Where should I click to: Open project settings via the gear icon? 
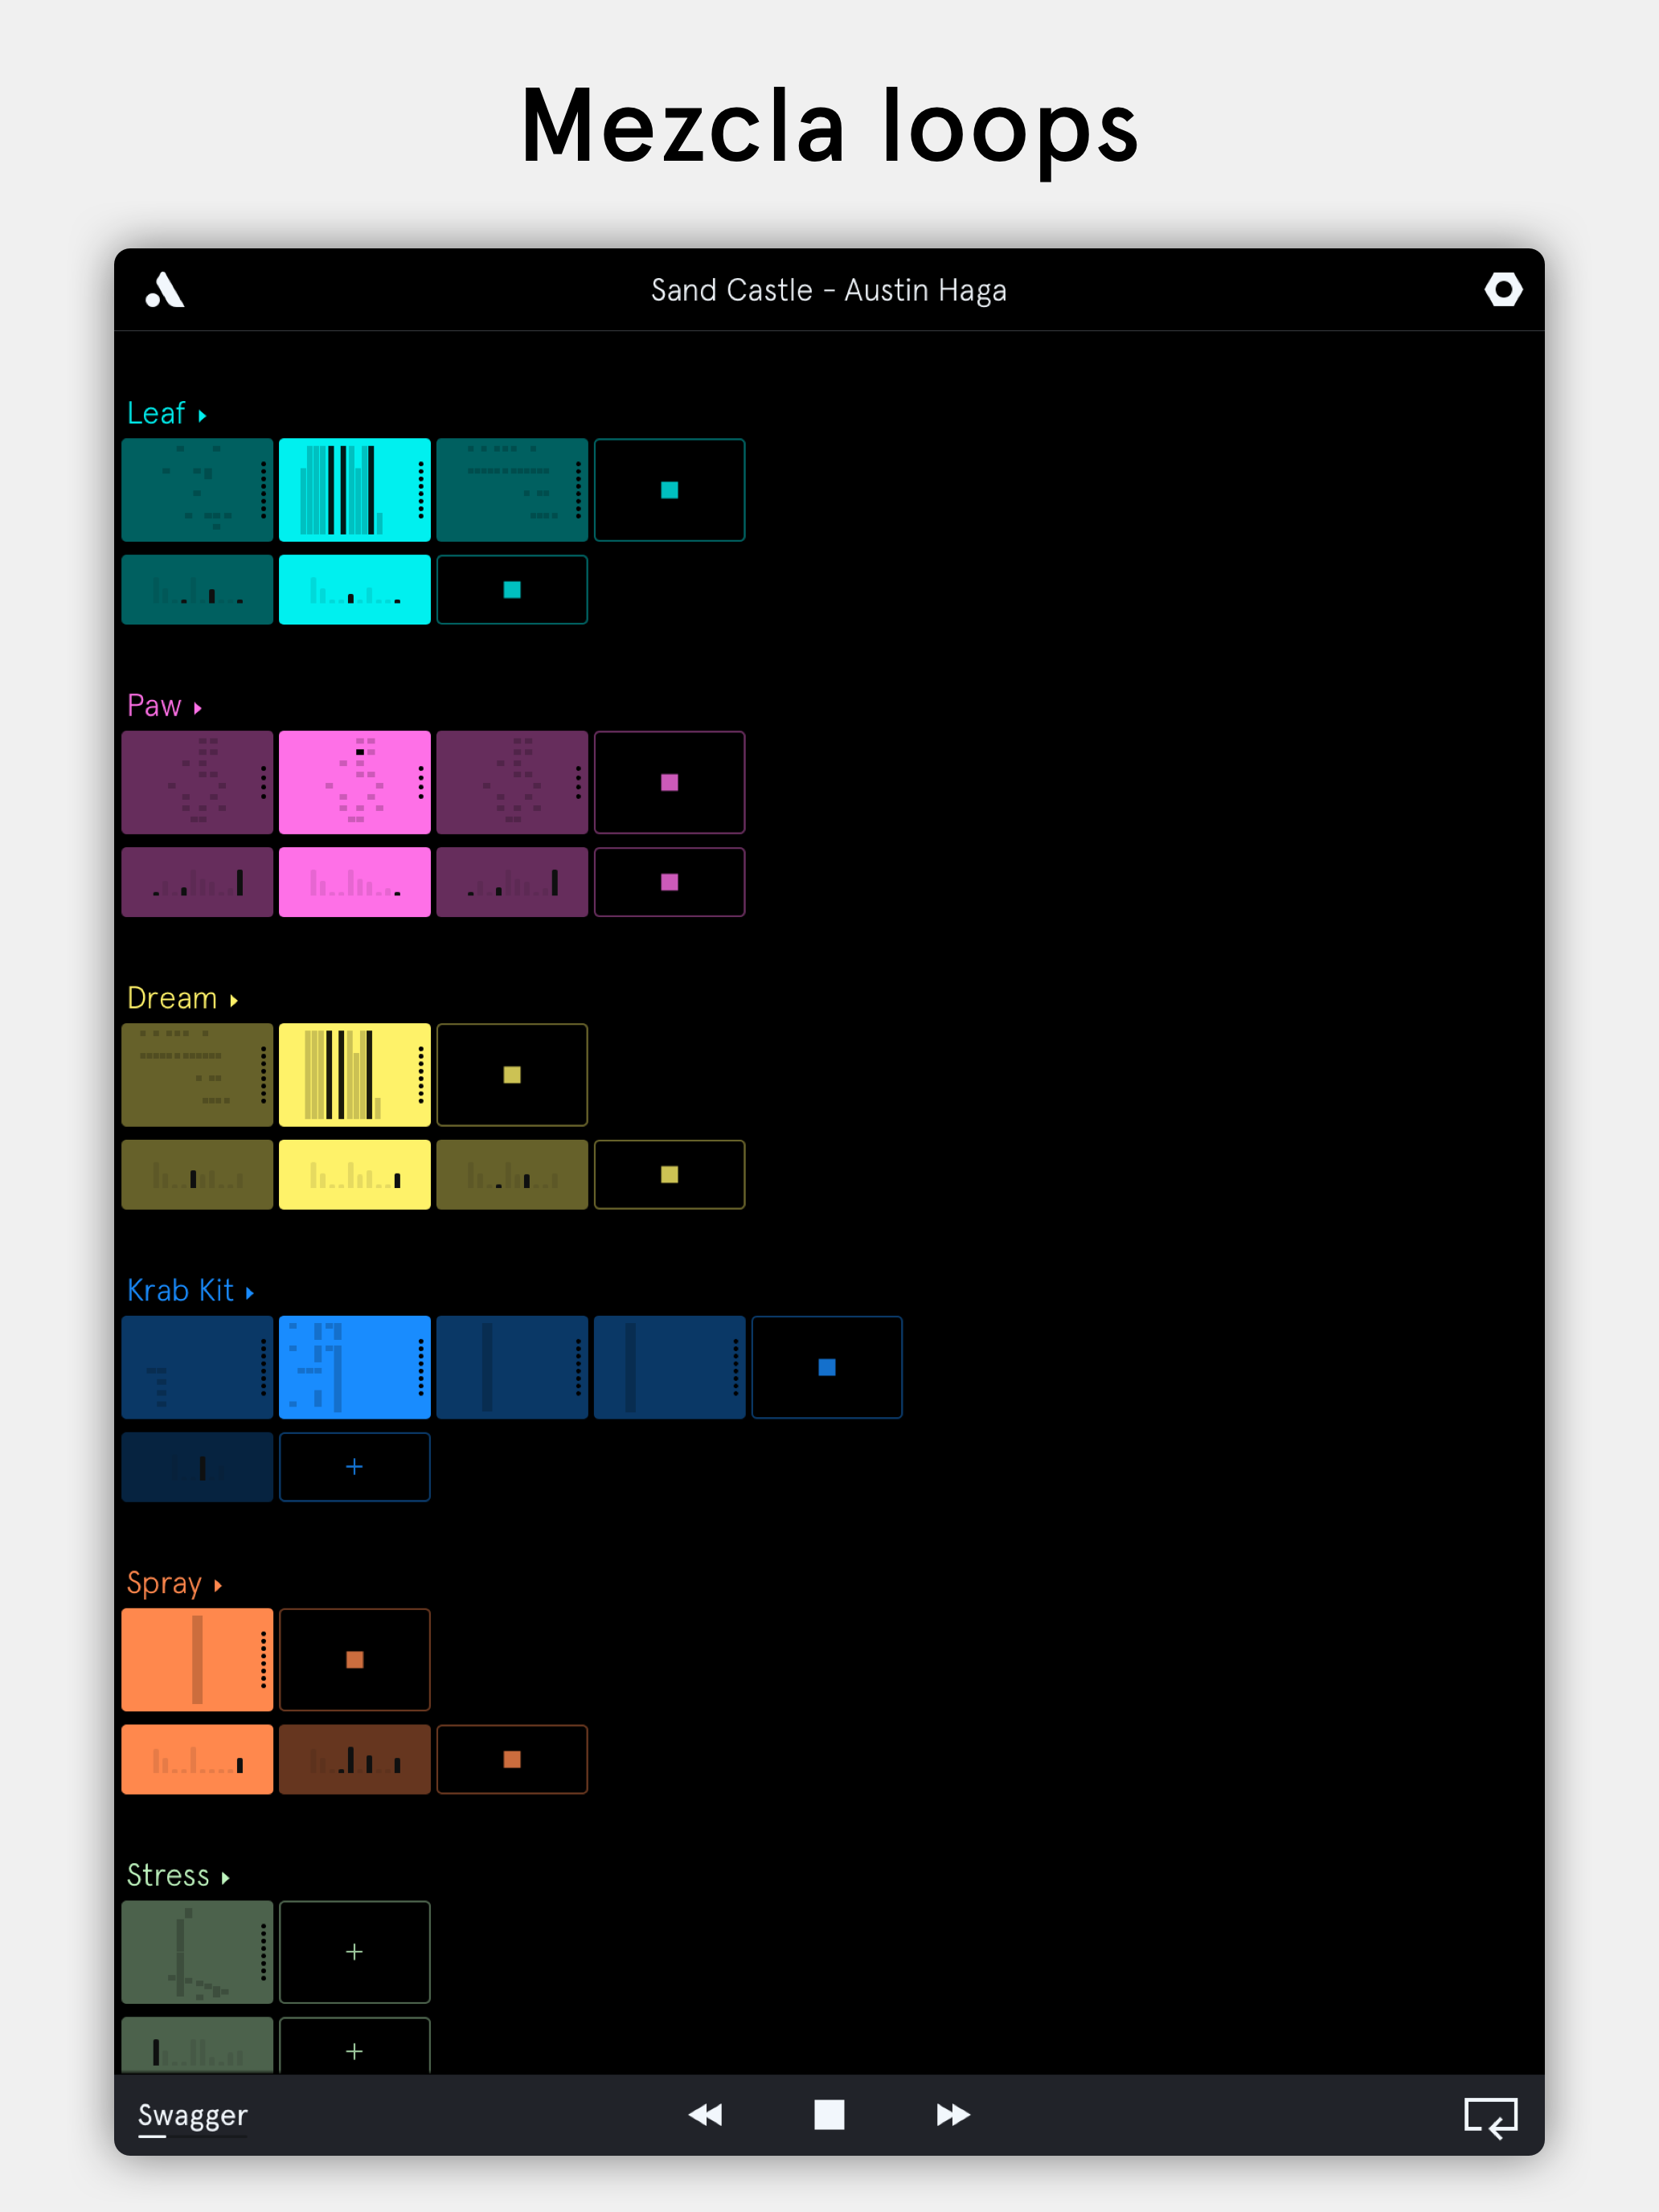[1503, 290]
